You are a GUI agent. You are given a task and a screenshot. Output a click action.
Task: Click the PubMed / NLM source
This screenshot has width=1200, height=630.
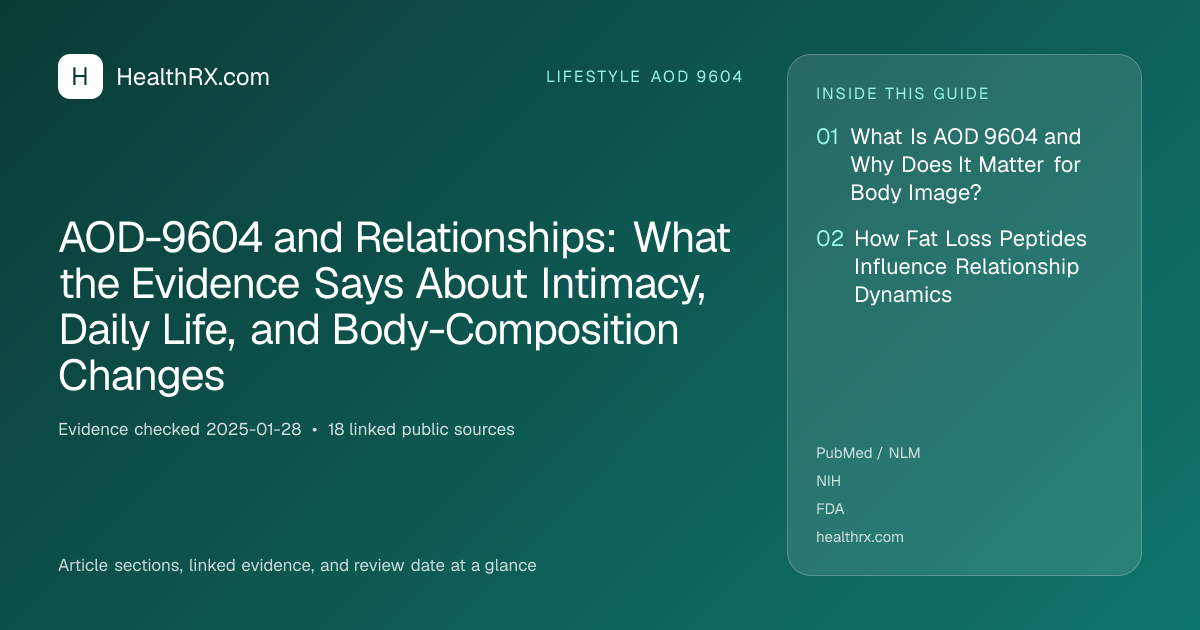pyautogui.click(x=868, y=453)
